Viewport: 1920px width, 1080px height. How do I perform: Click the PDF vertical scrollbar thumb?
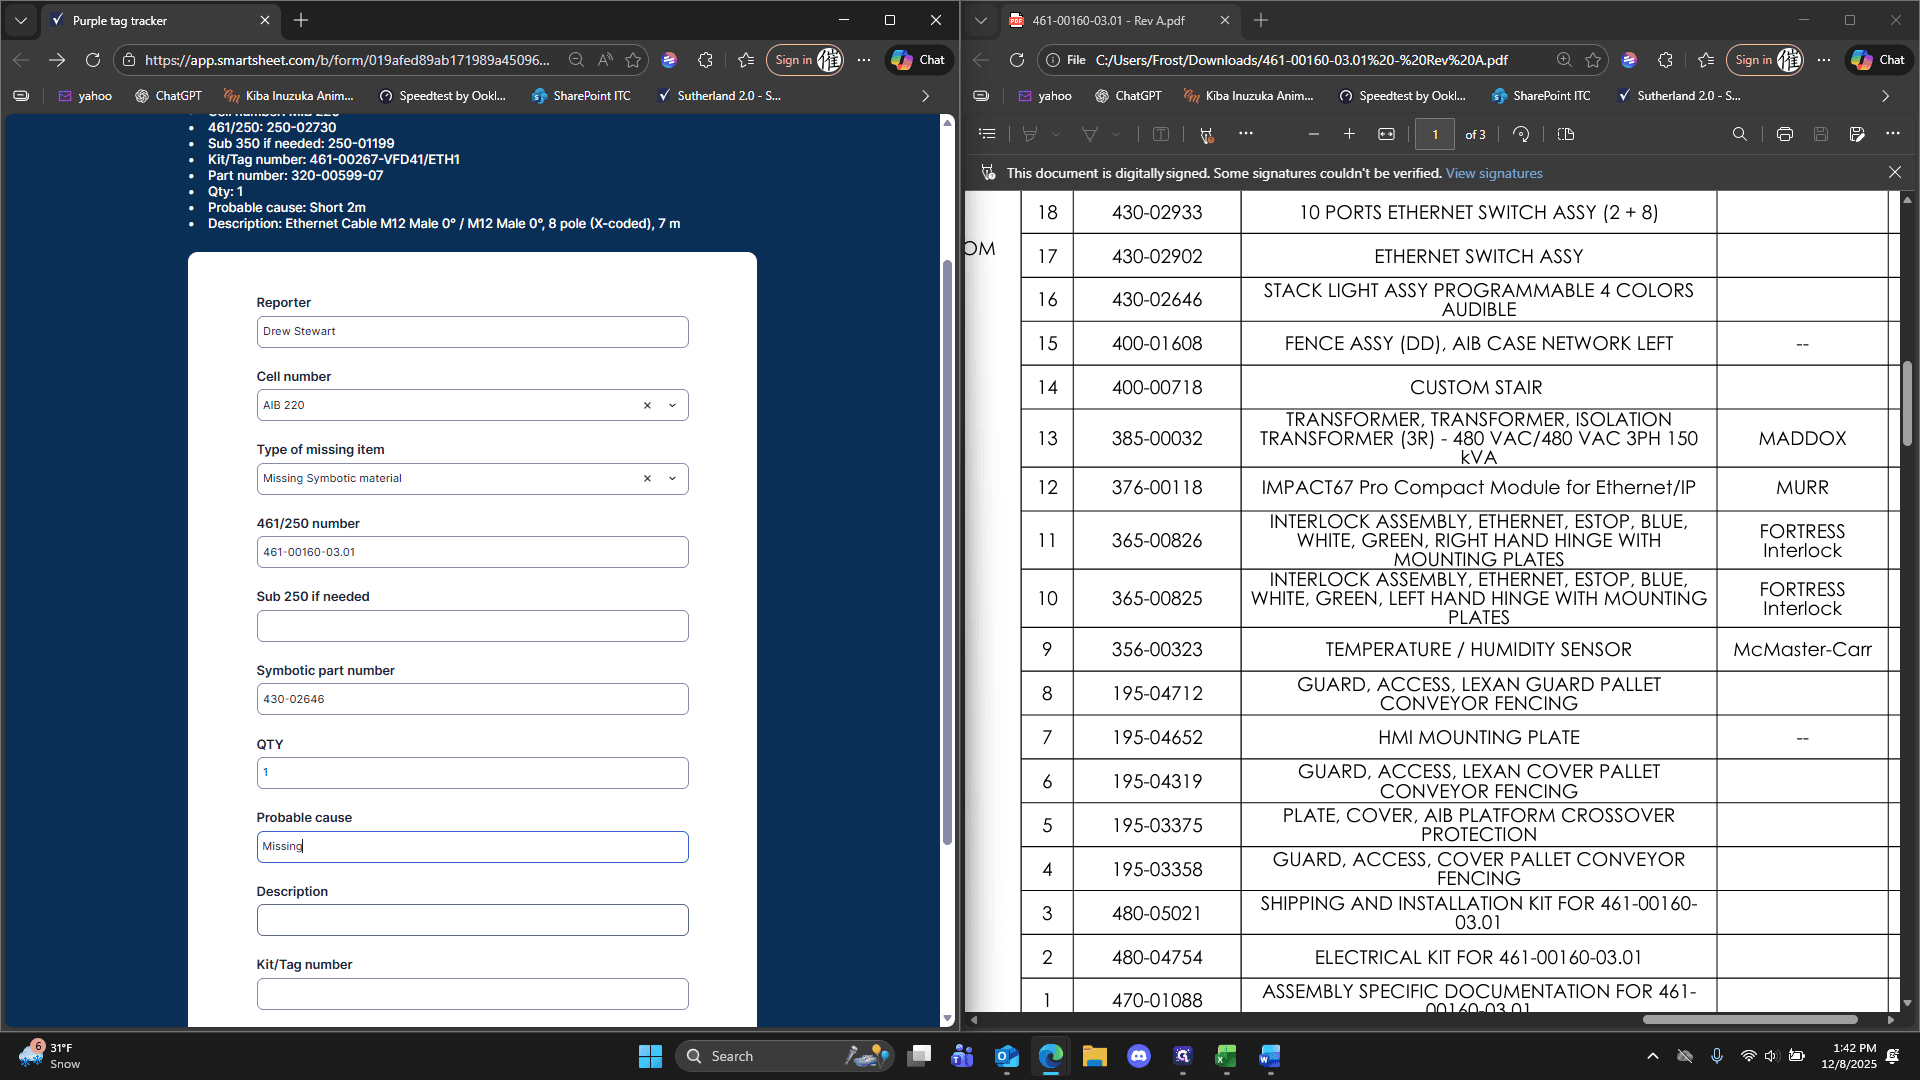[x=1907, y=403]
